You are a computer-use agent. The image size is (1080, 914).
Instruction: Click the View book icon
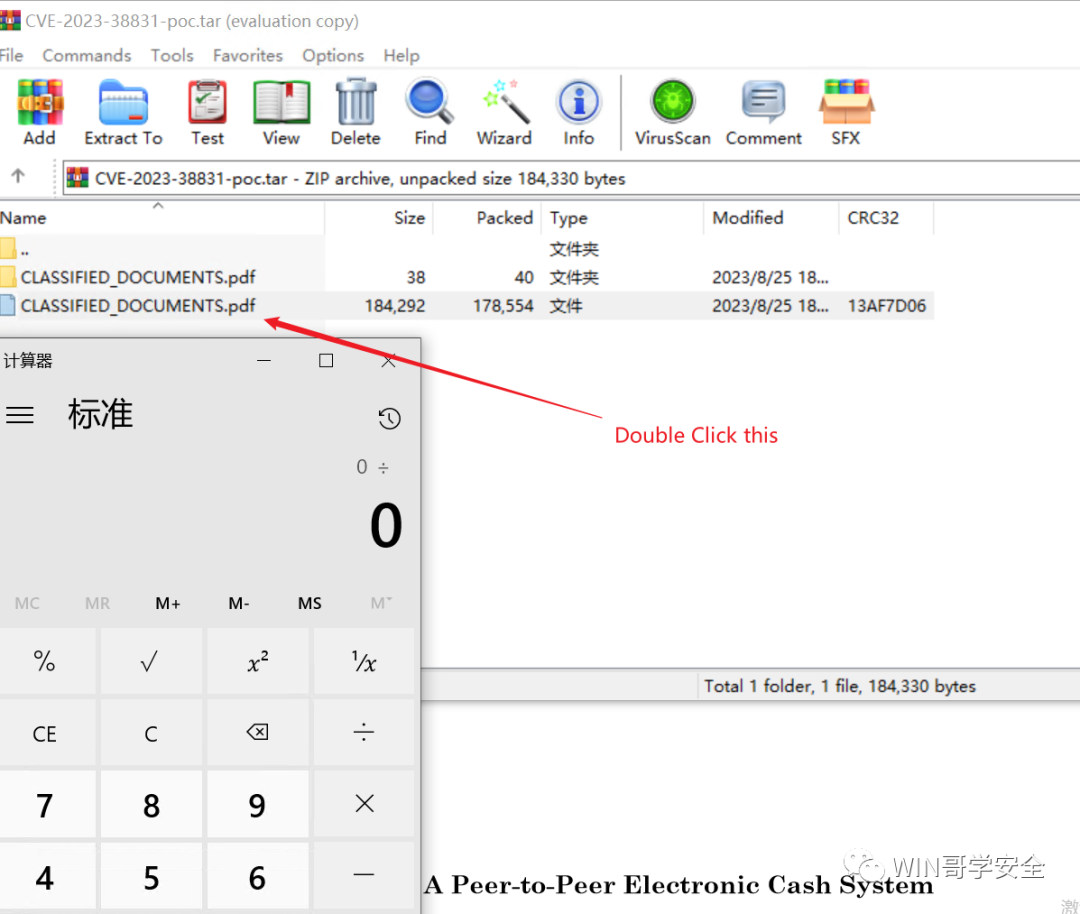point(281,112)
